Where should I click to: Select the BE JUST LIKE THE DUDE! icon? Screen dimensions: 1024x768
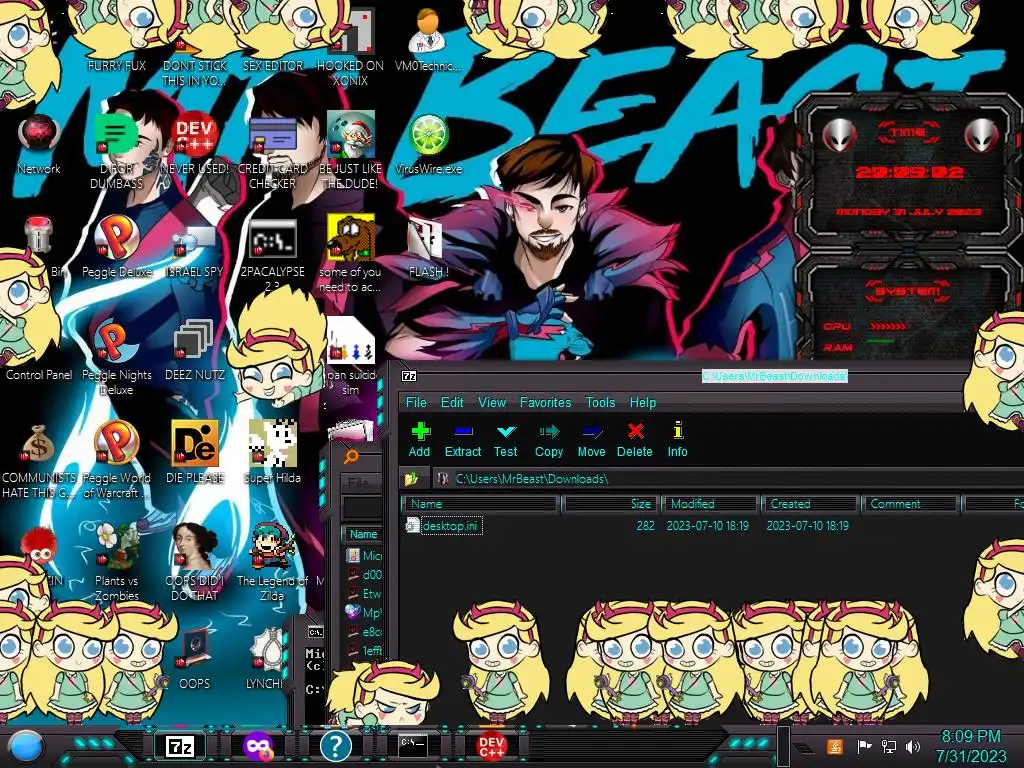[x=351, y=152]
